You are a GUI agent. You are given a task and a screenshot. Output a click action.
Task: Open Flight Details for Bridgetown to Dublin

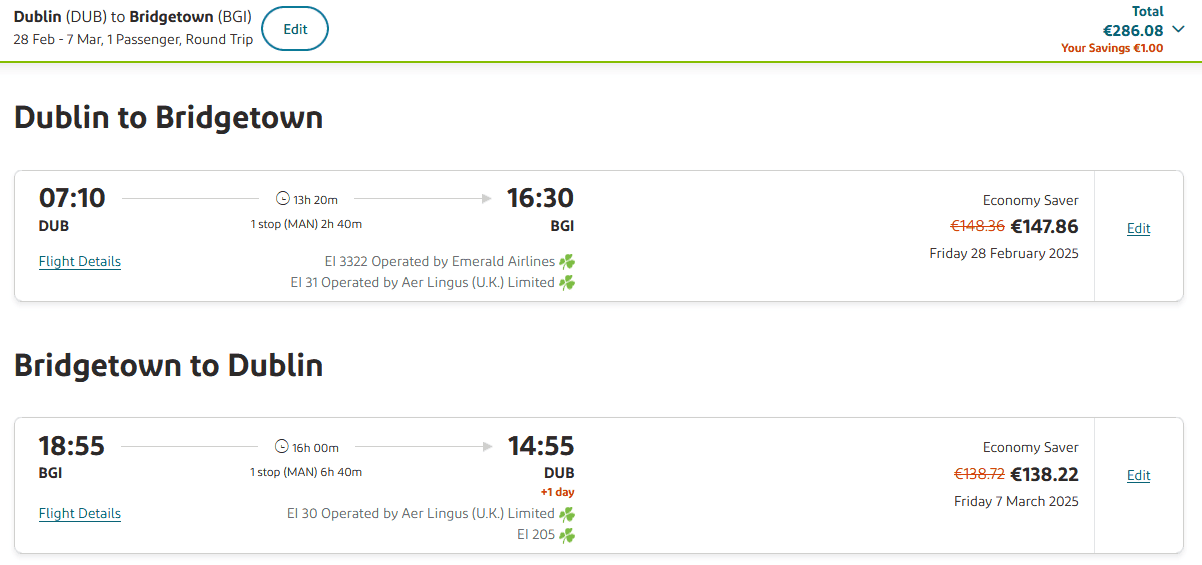coord(80,514)
